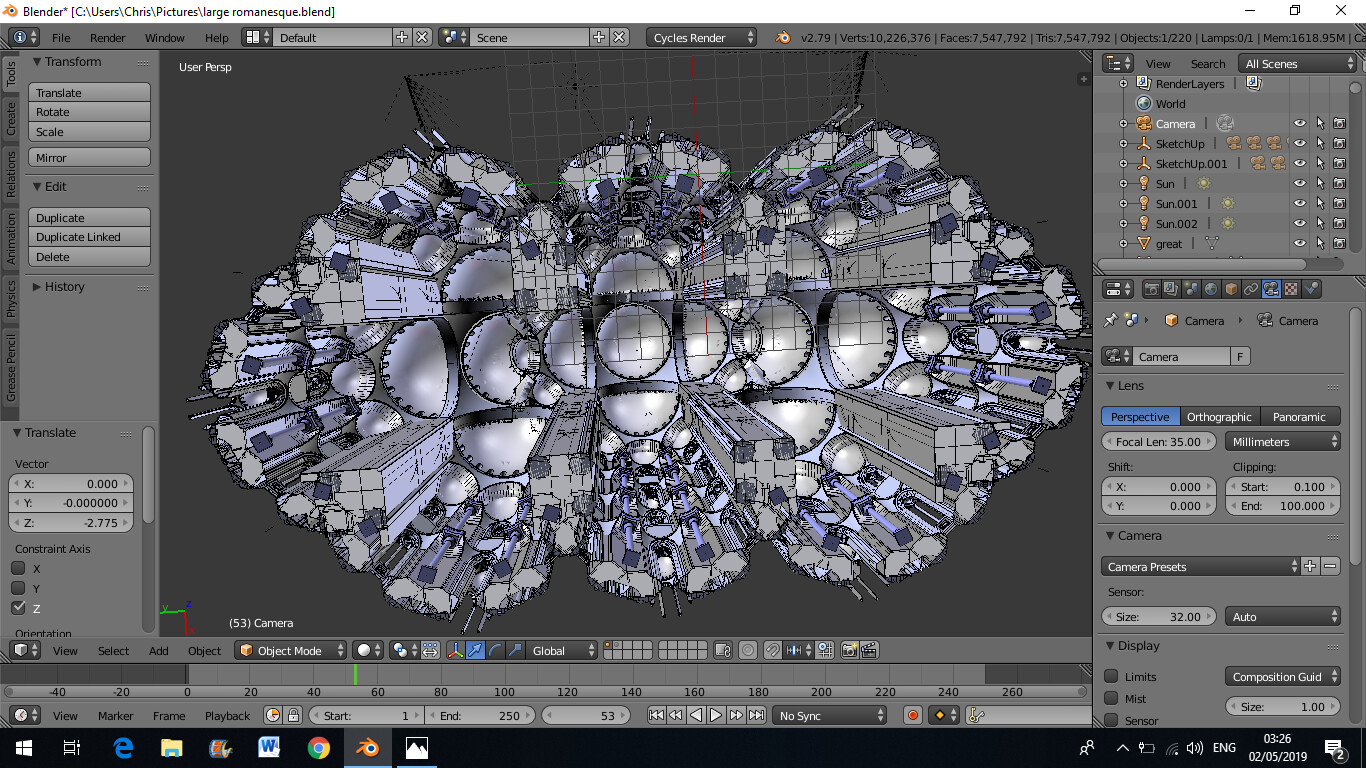
Task: Open the Help menu
Action: 217,38
